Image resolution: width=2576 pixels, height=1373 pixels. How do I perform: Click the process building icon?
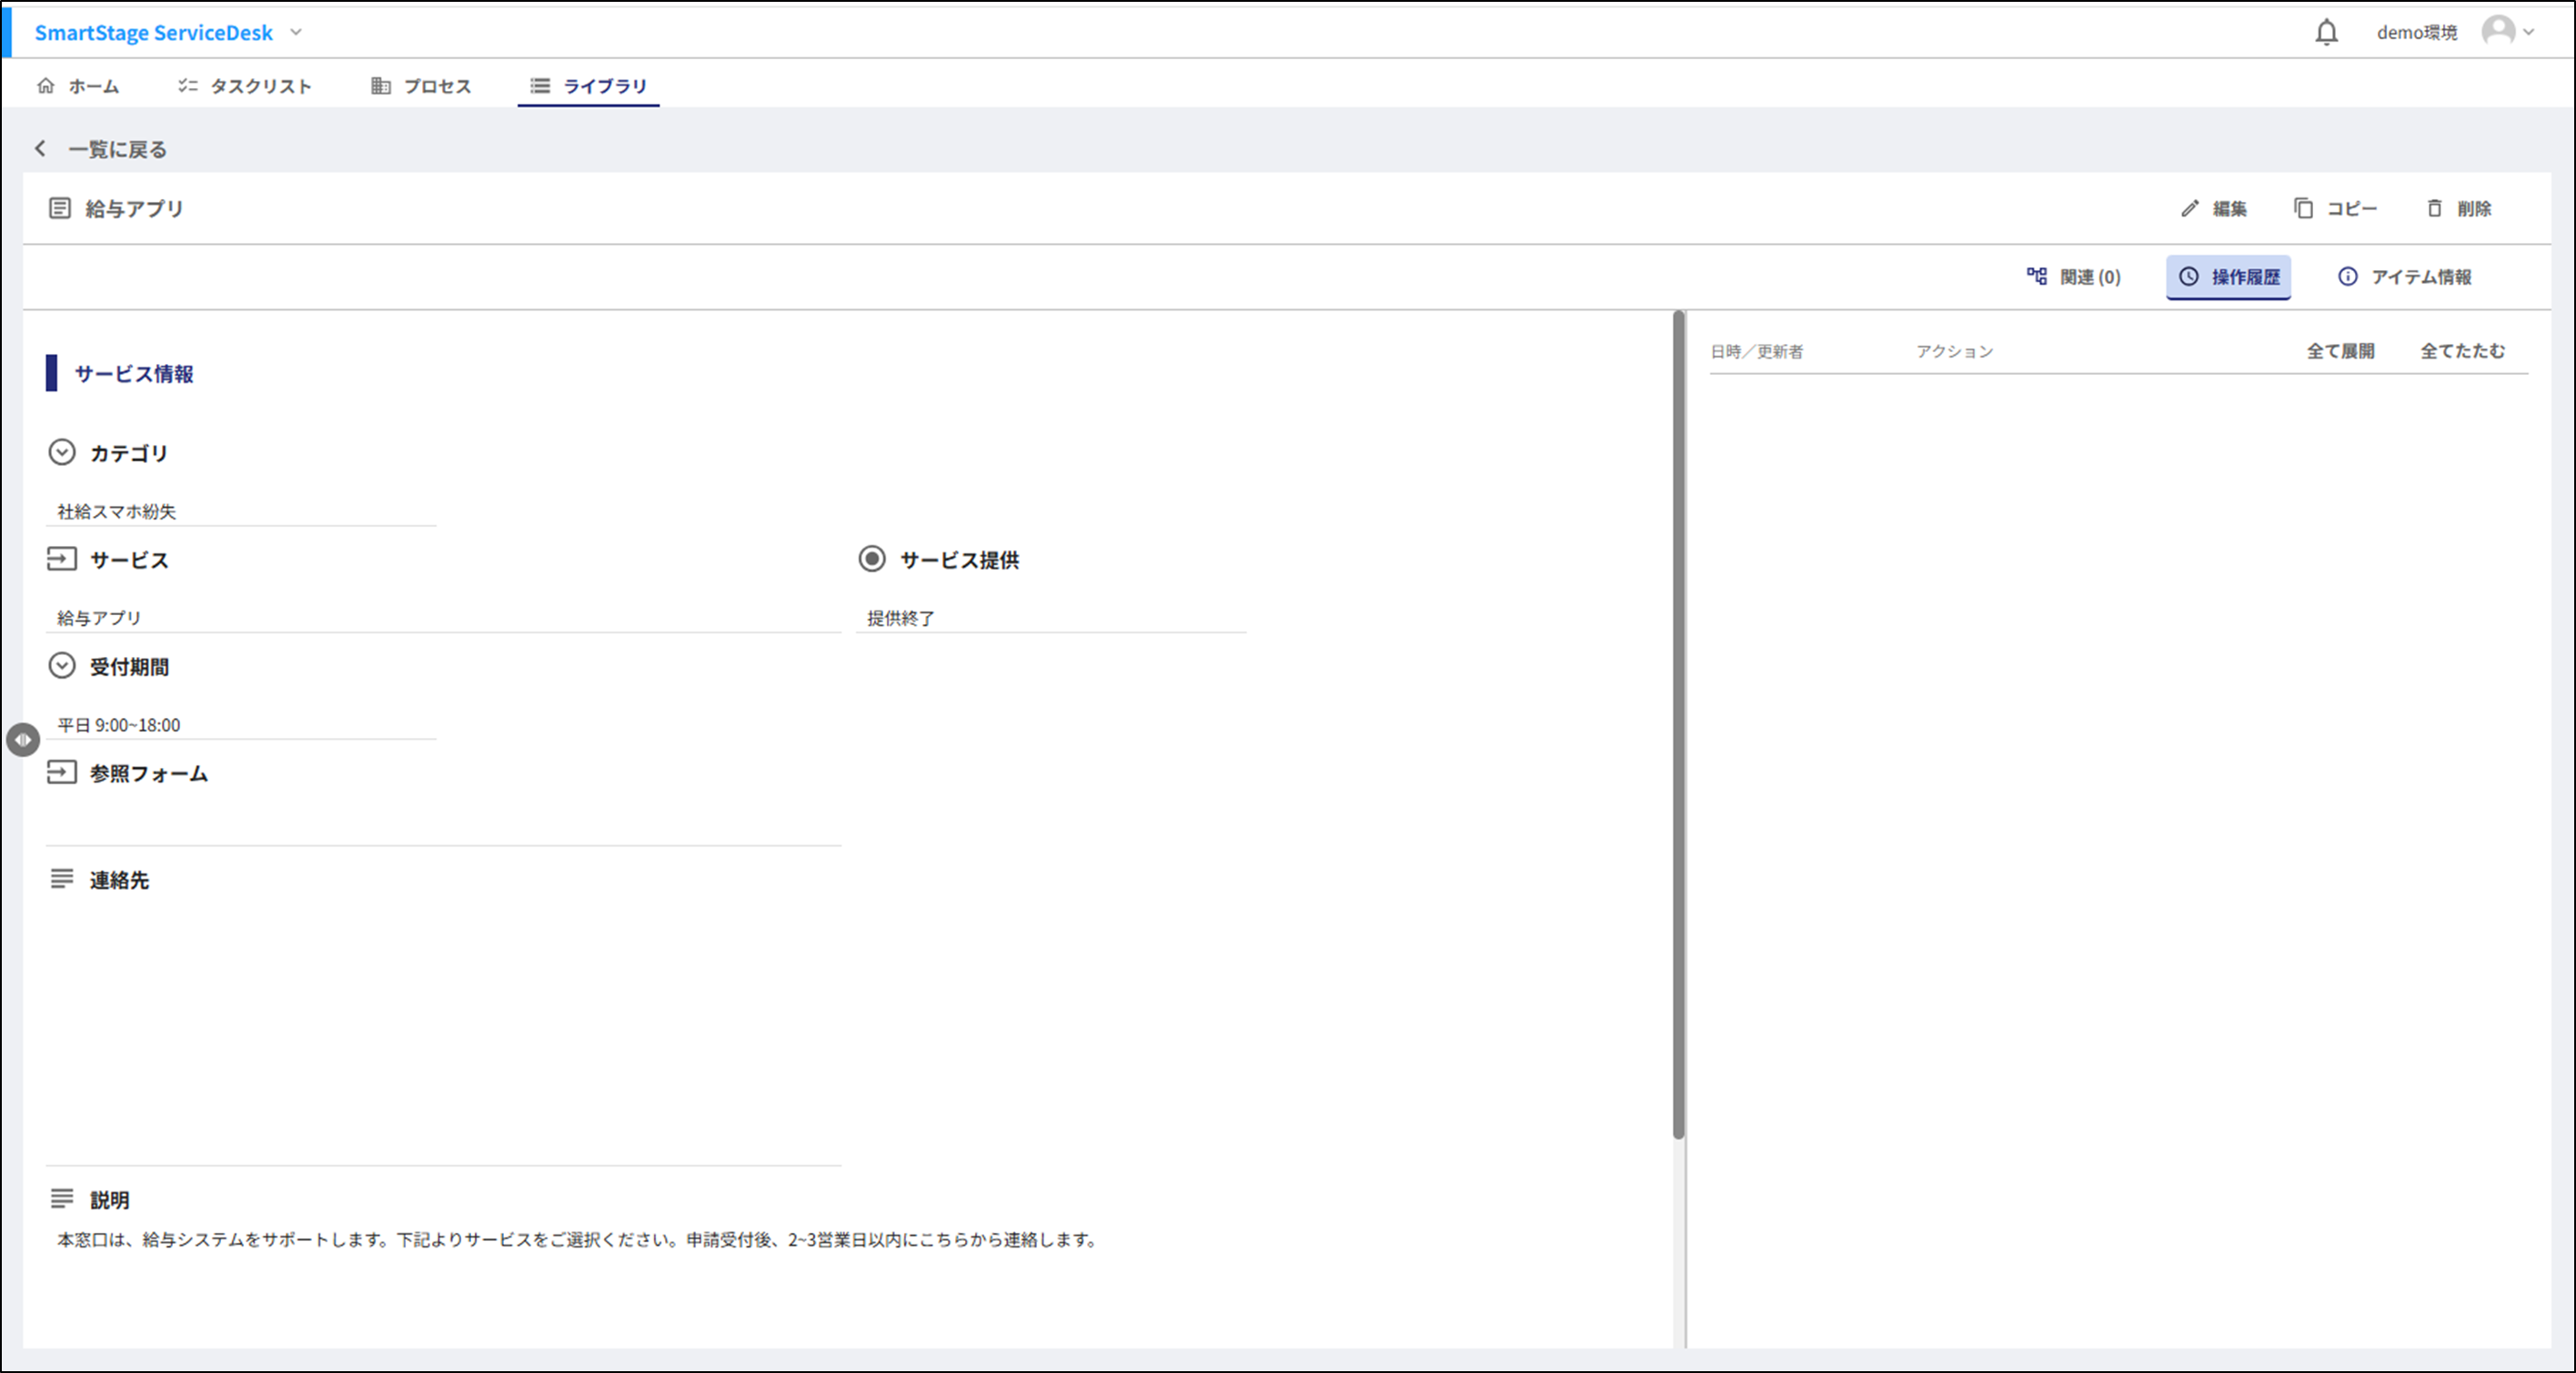tap(381, 85)
